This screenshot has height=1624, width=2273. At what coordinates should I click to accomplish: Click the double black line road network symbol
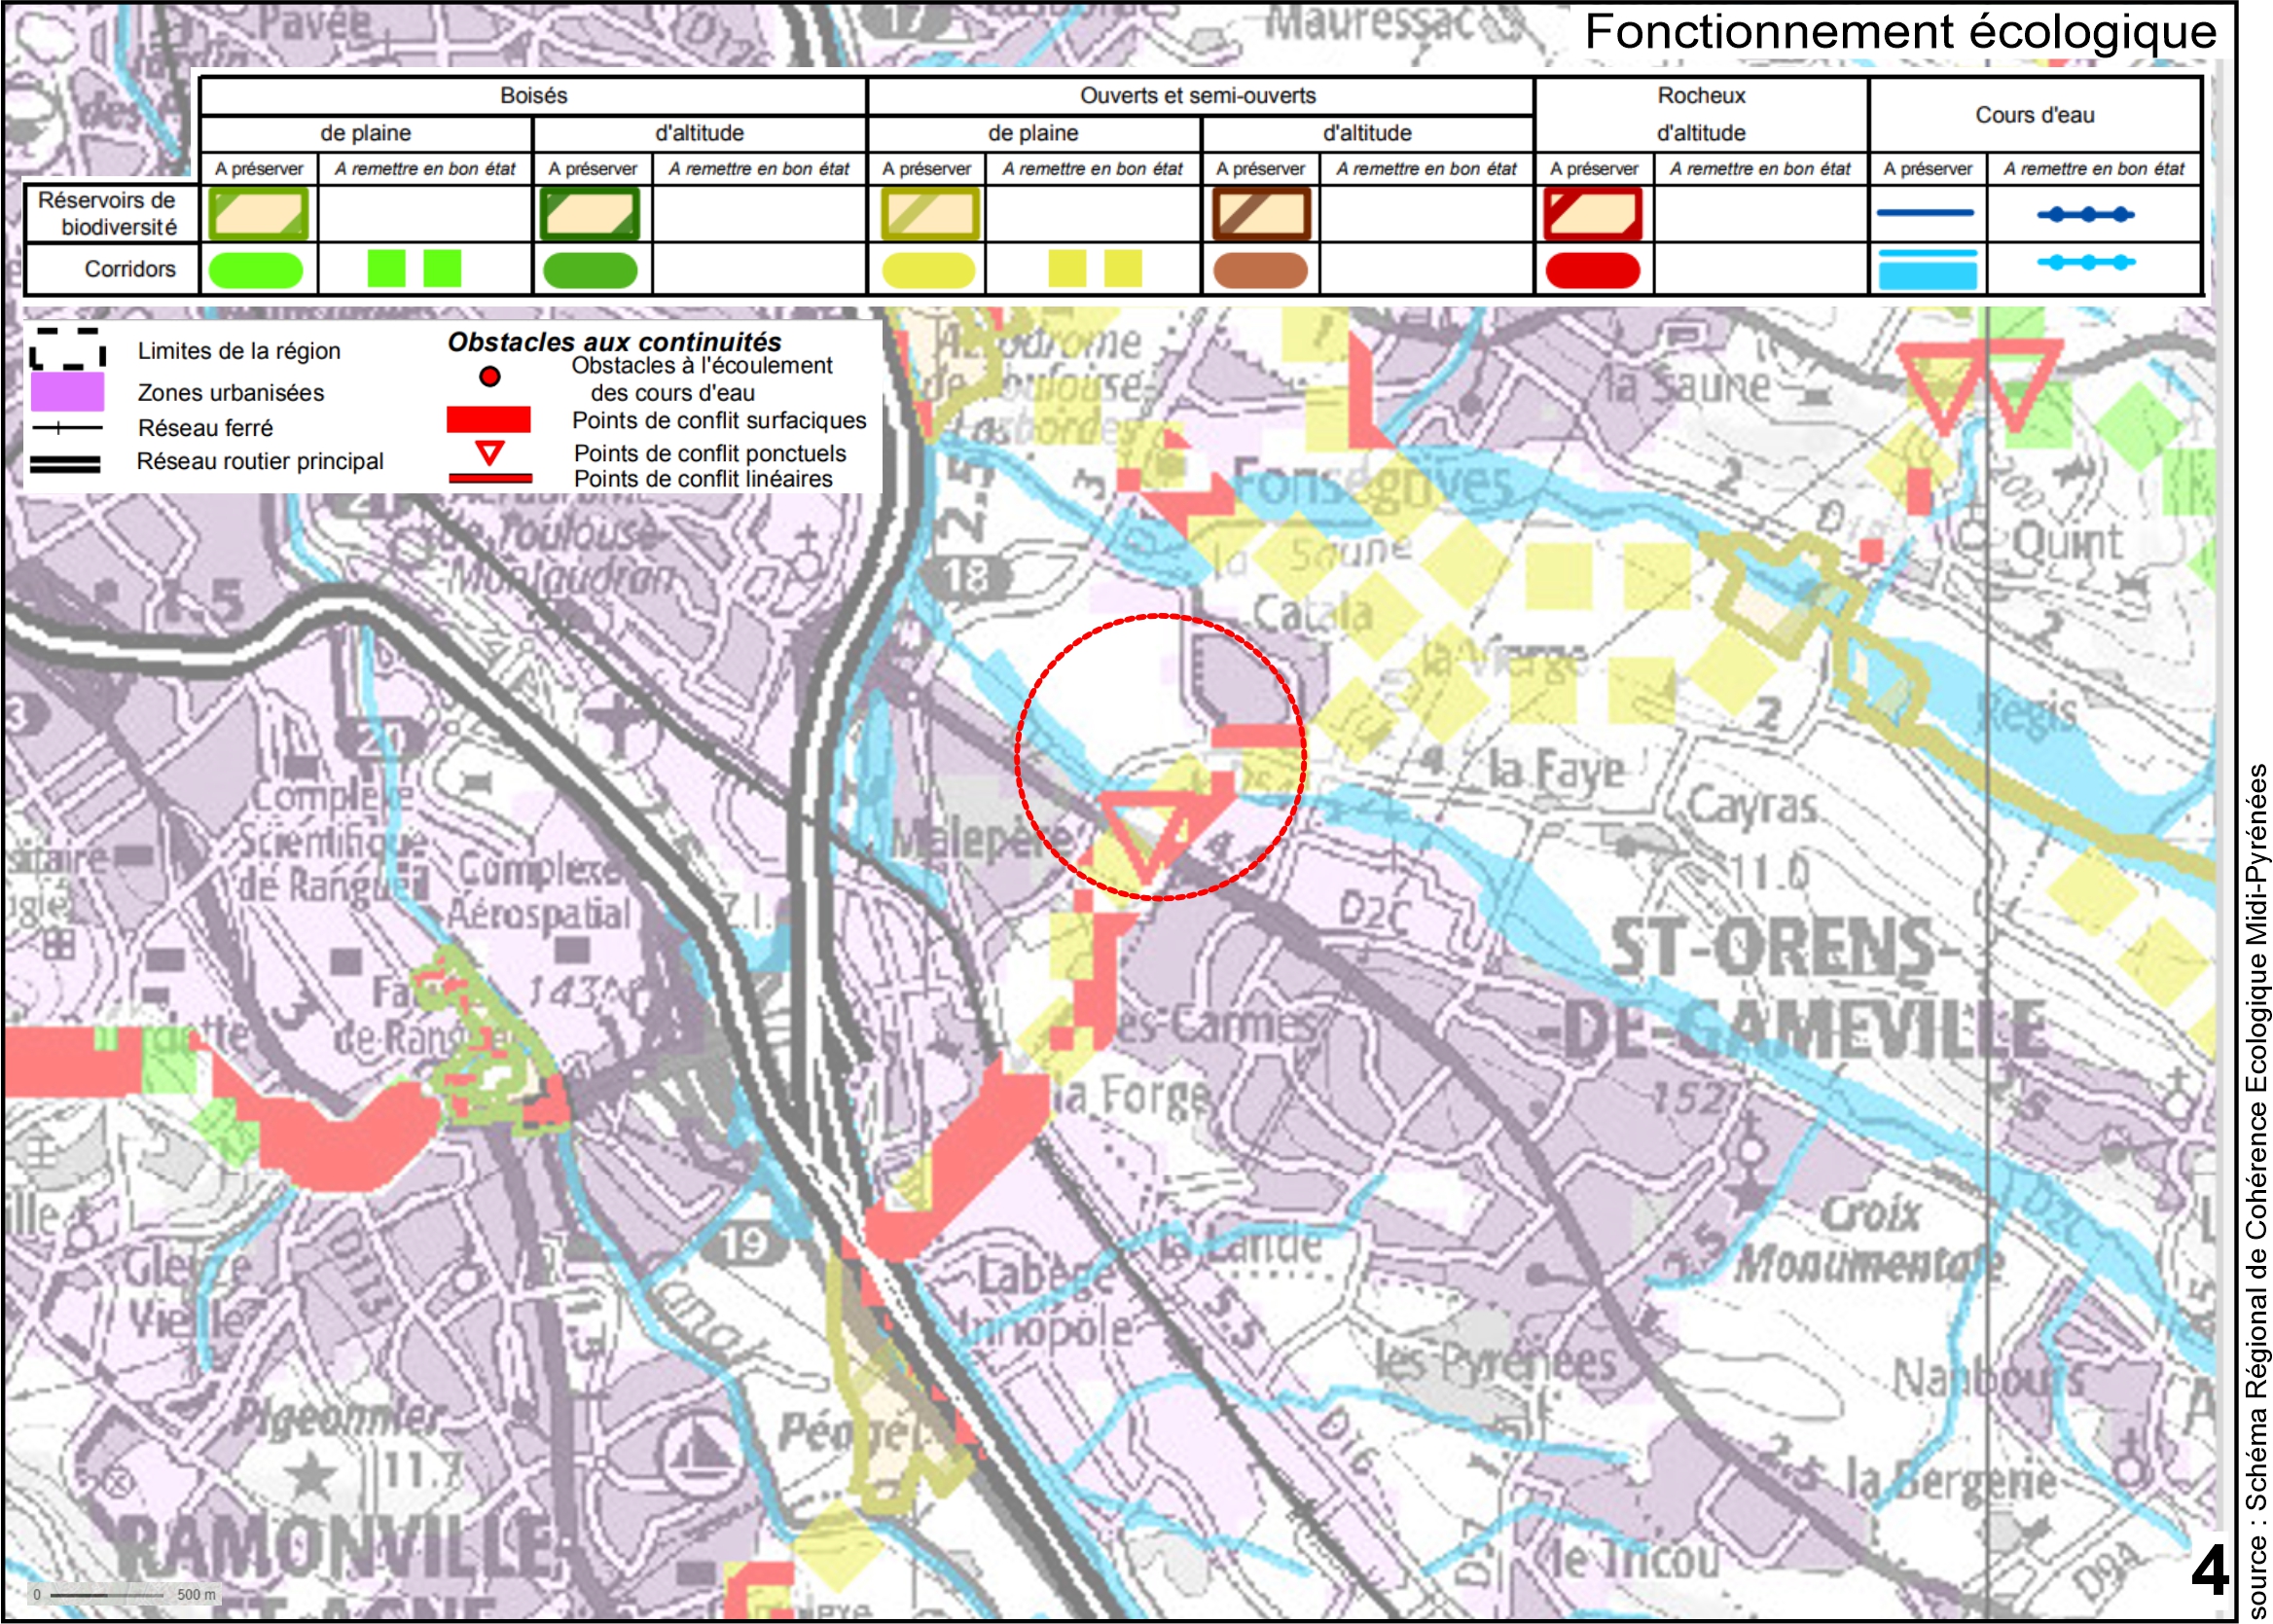pos(65,464)
